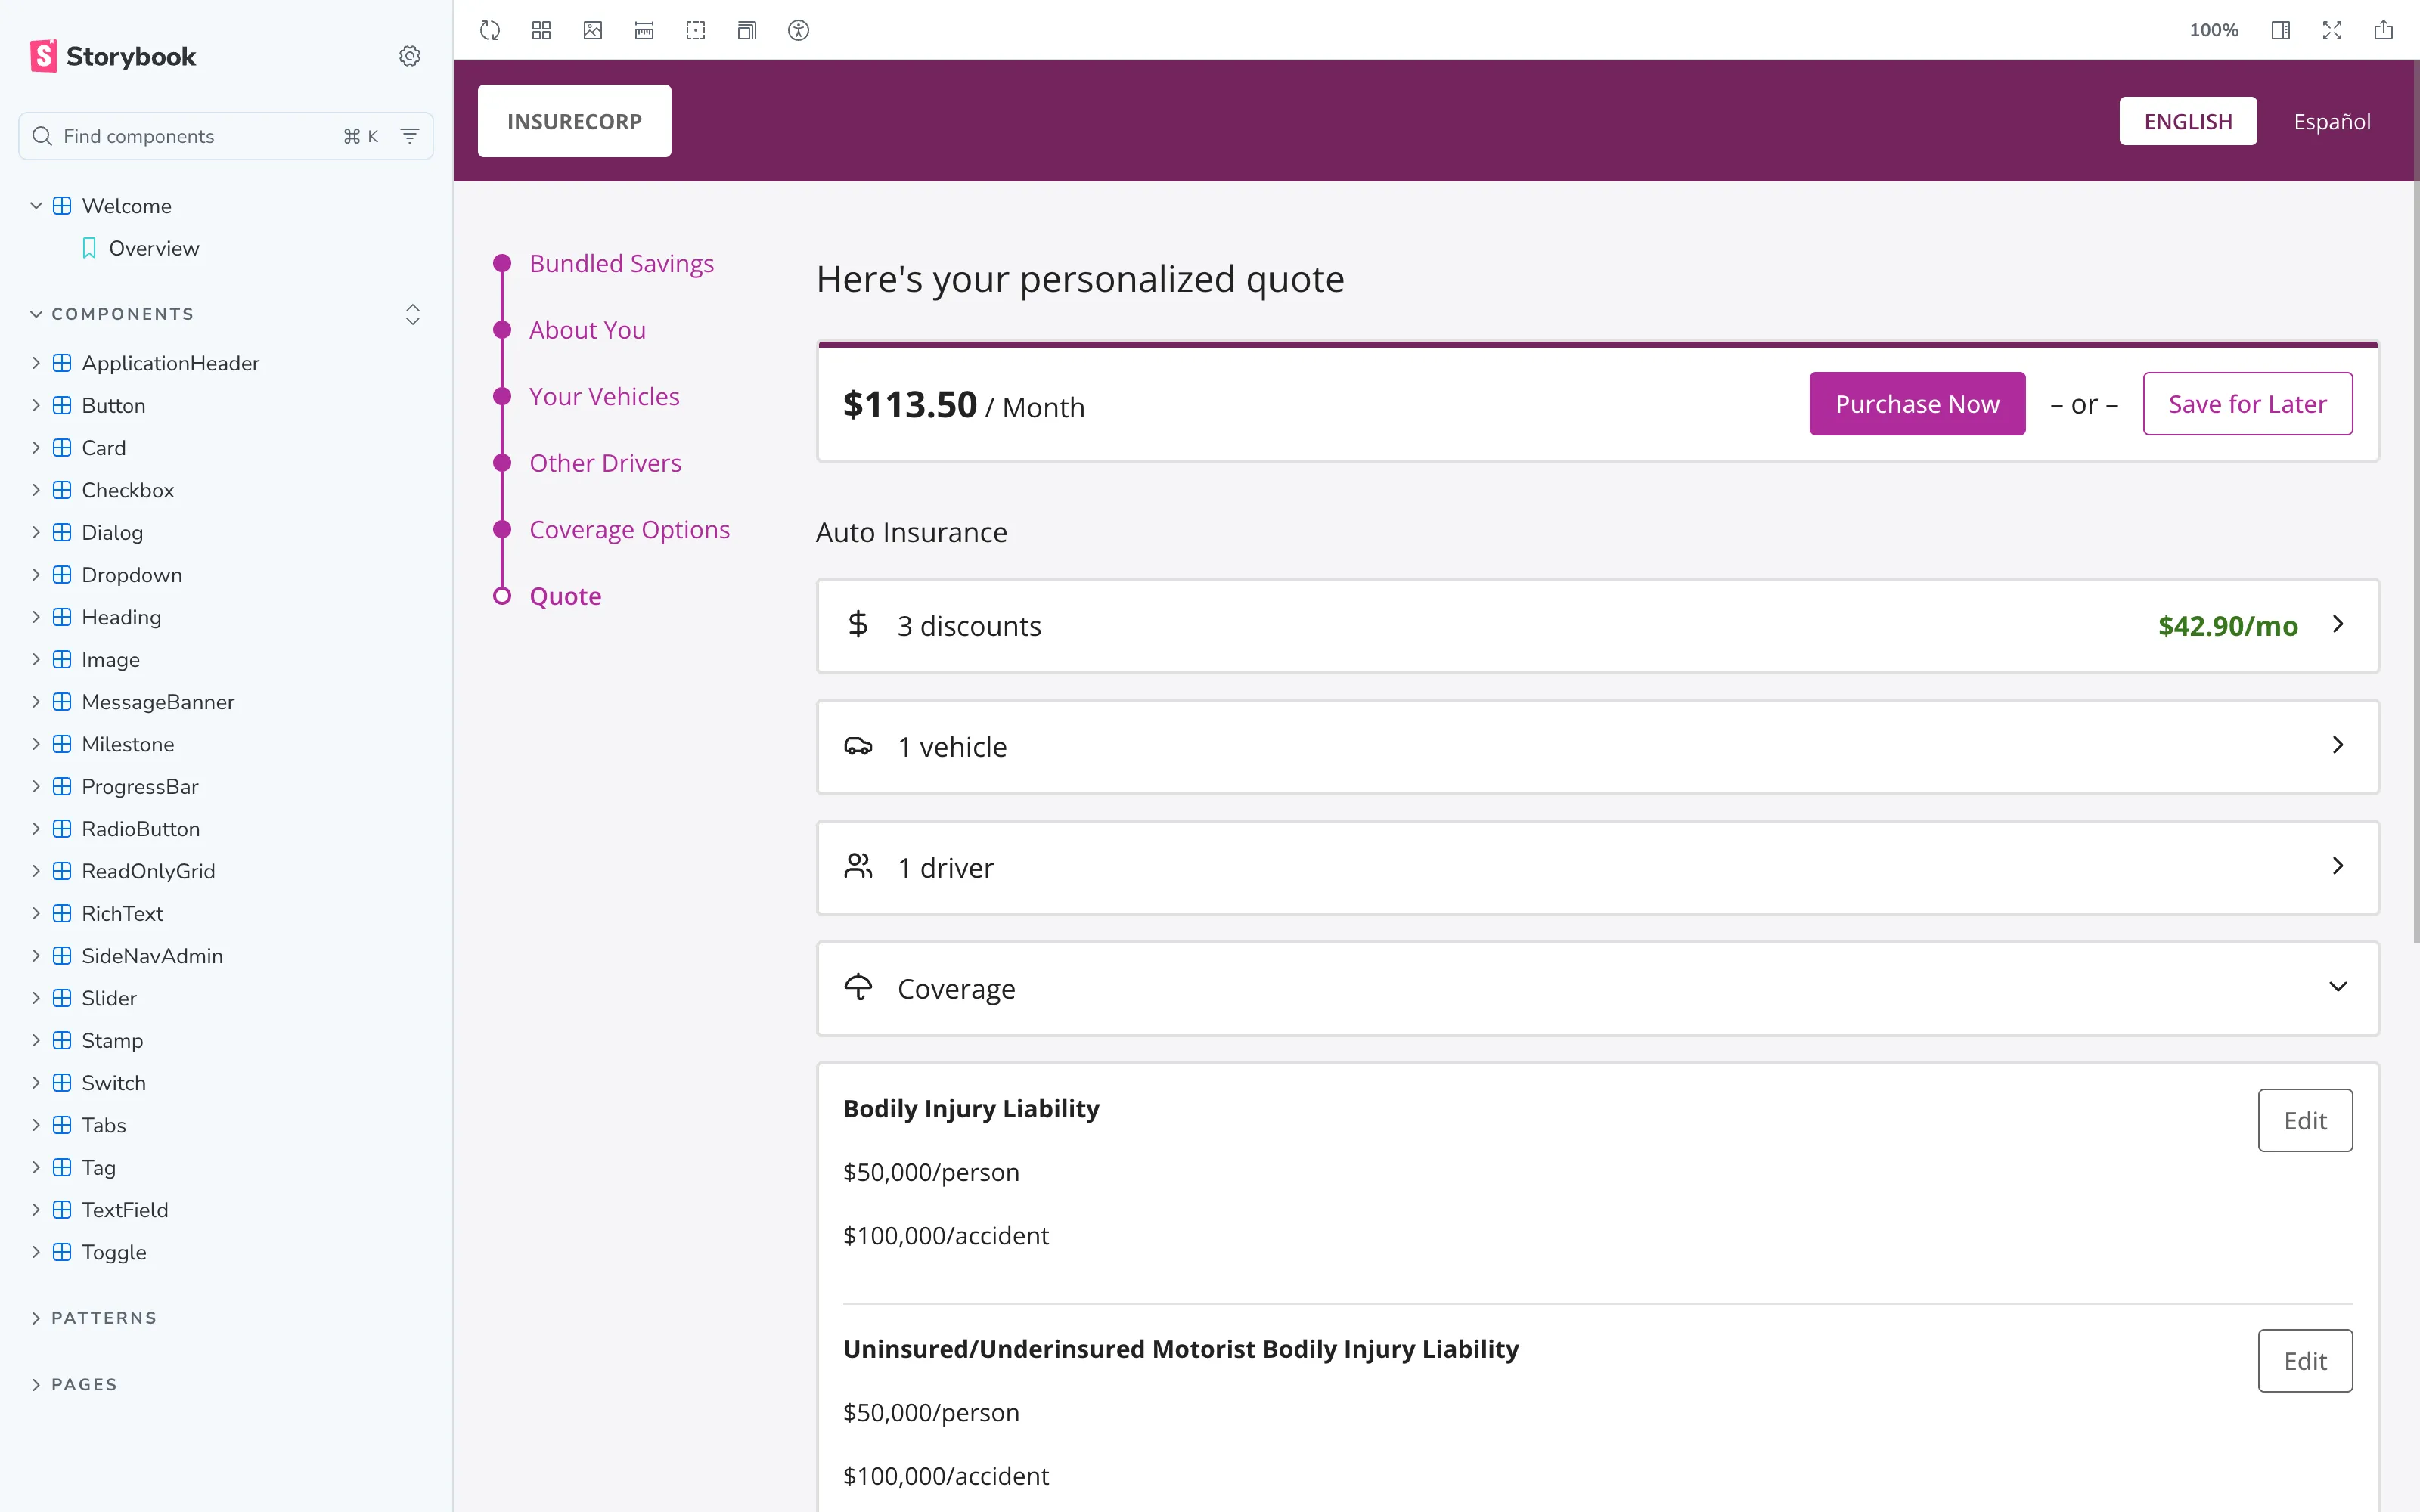This screenshot has width=2420, height=1512.
Task: Open the Storybook settings gear icon
Action: [x=409, y=56]
